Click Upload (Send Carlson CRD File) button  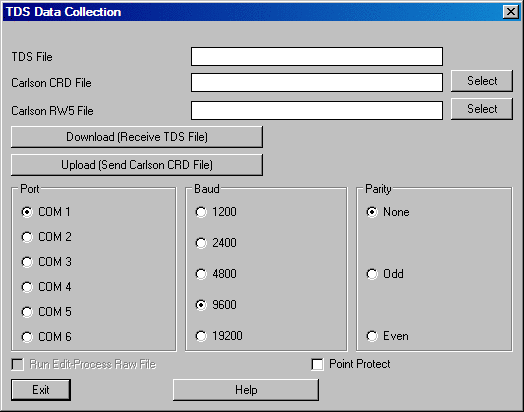point(137,165)
